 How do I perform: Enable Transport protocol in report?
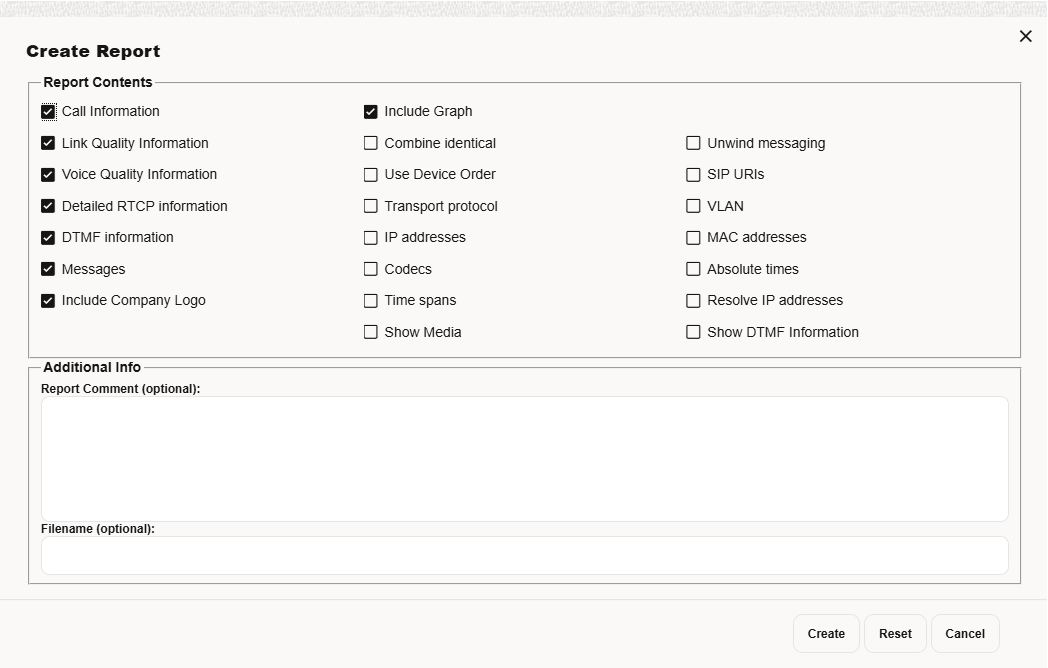point(371,206)
